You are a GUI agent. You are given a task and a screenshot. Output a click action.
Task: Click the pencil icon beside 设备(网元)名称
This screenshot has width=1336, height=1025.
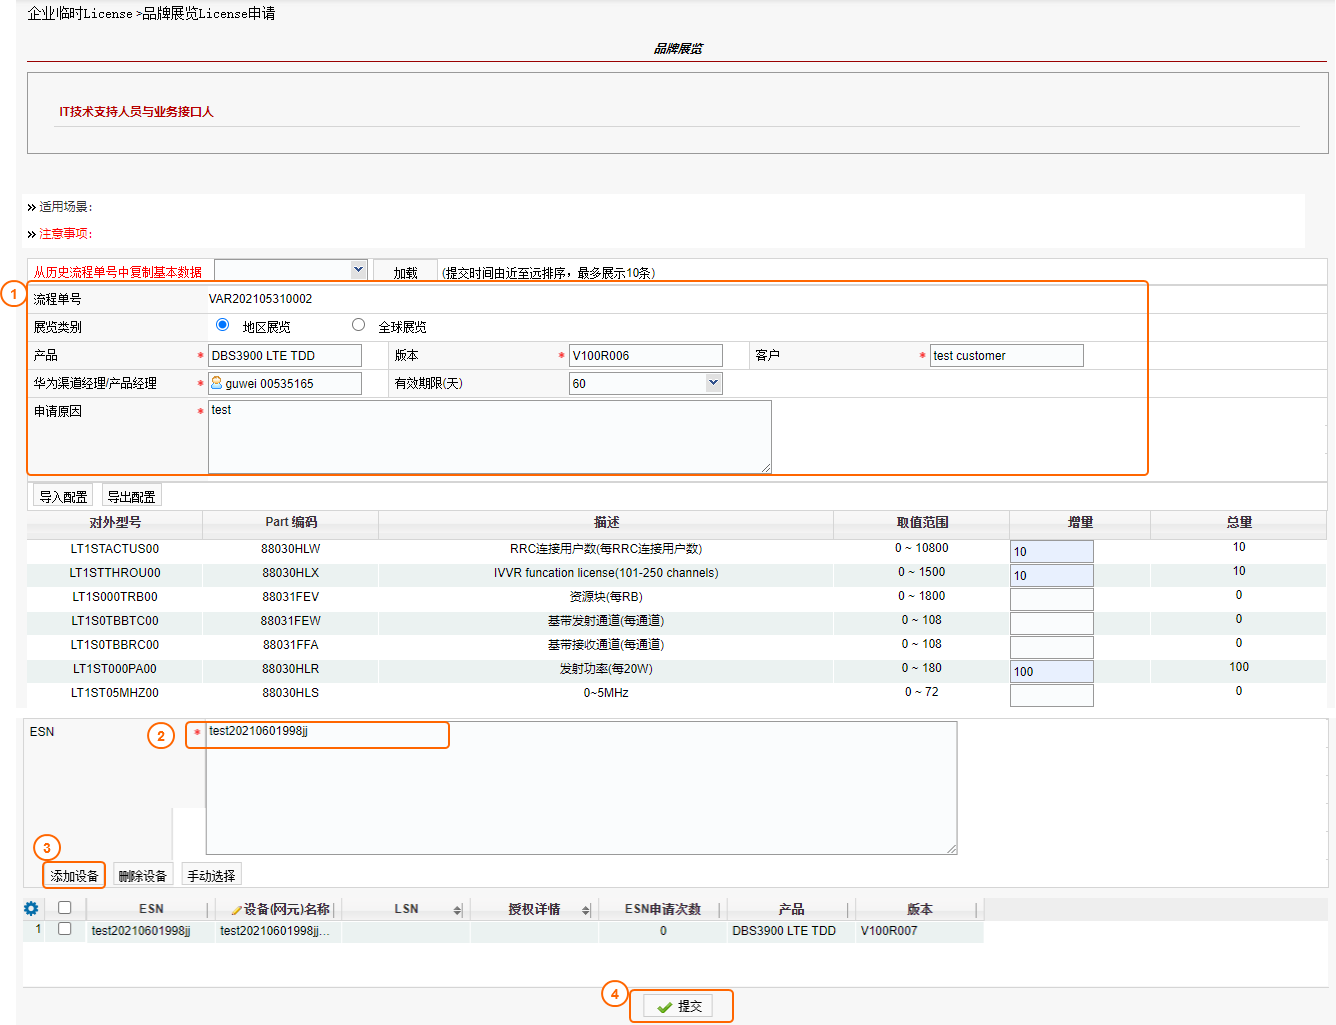click(x=236, y=910)
